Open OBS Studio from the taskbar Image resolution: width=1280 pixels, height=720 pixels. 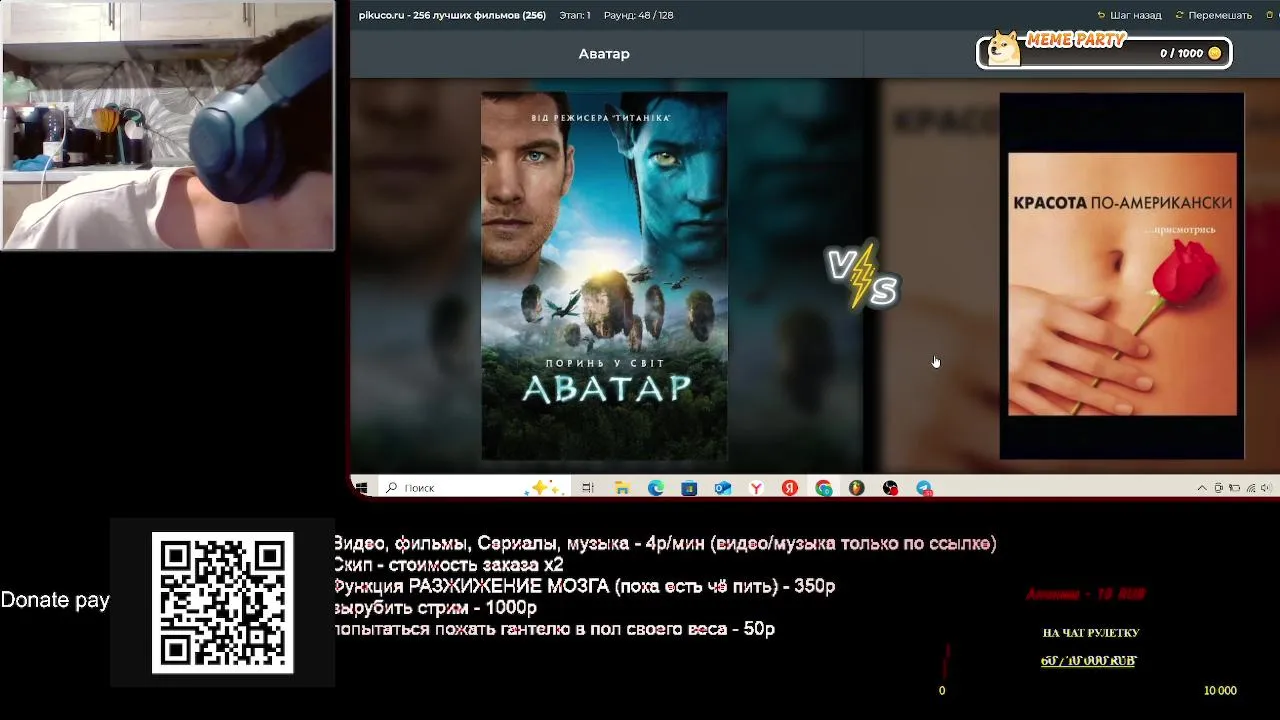[890, 488]
